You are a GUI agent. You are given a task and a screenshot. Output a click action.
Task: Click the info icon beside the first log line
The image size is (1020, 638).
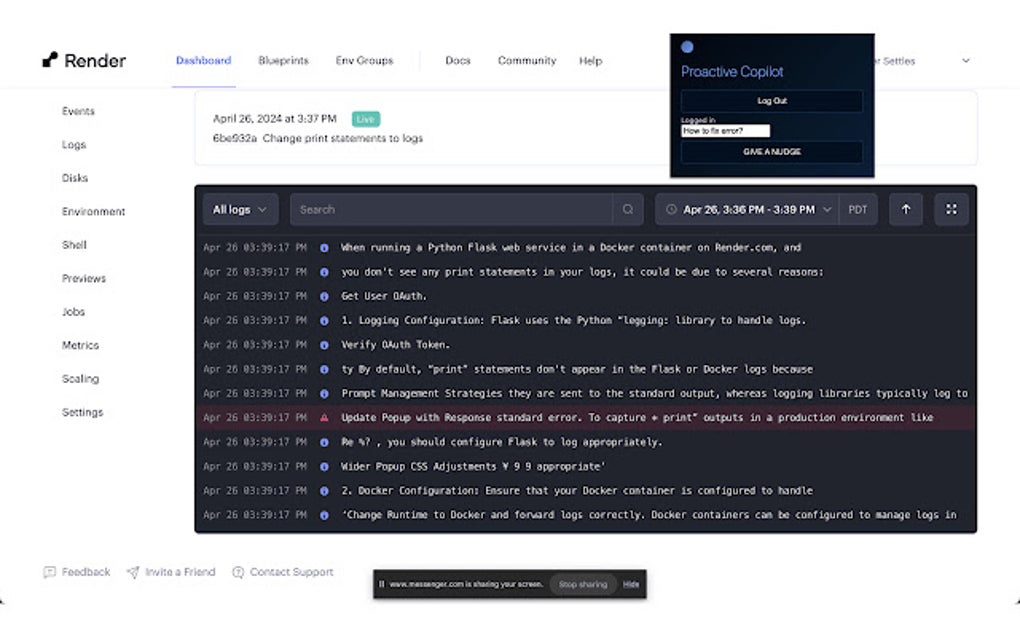(x=323, y=247)
